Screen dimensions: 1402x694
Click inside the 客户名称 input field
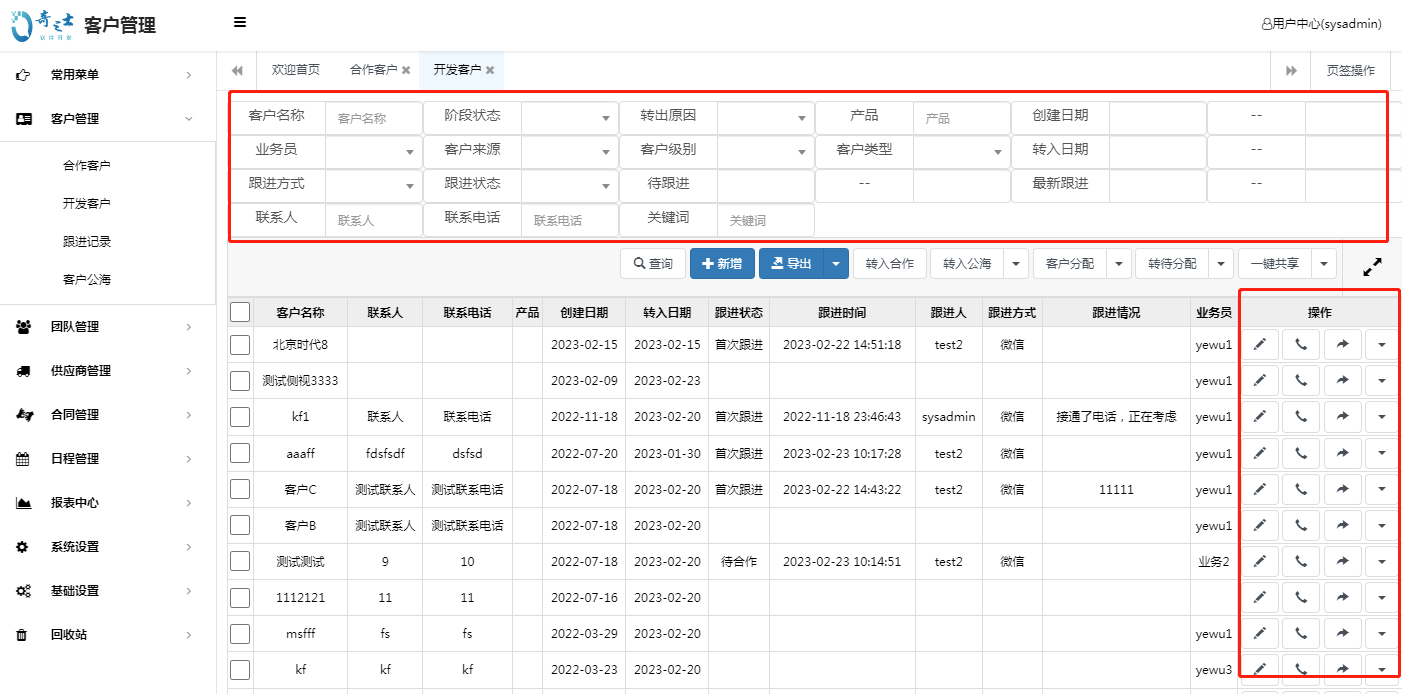(373, 117)
